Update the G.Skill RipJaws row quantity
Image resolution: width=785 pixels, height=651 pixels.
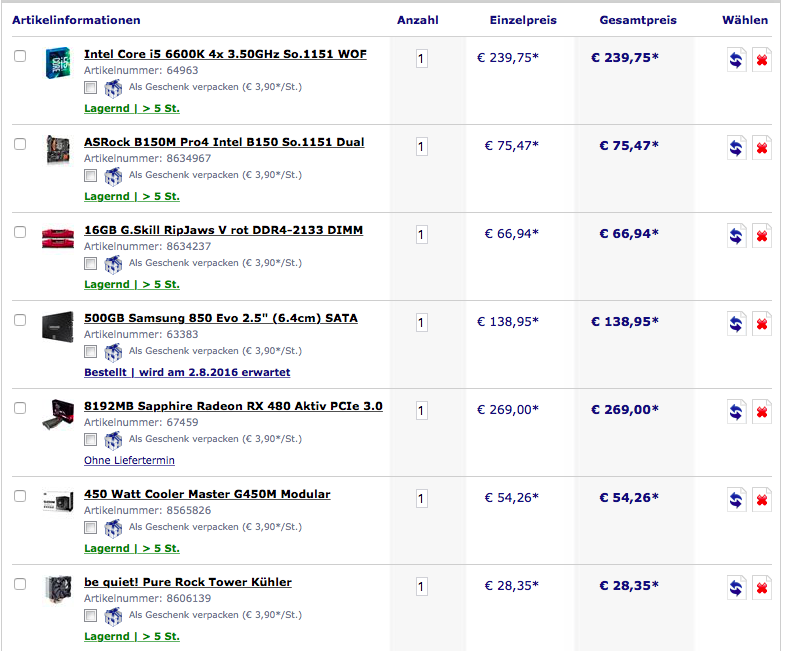736,235
